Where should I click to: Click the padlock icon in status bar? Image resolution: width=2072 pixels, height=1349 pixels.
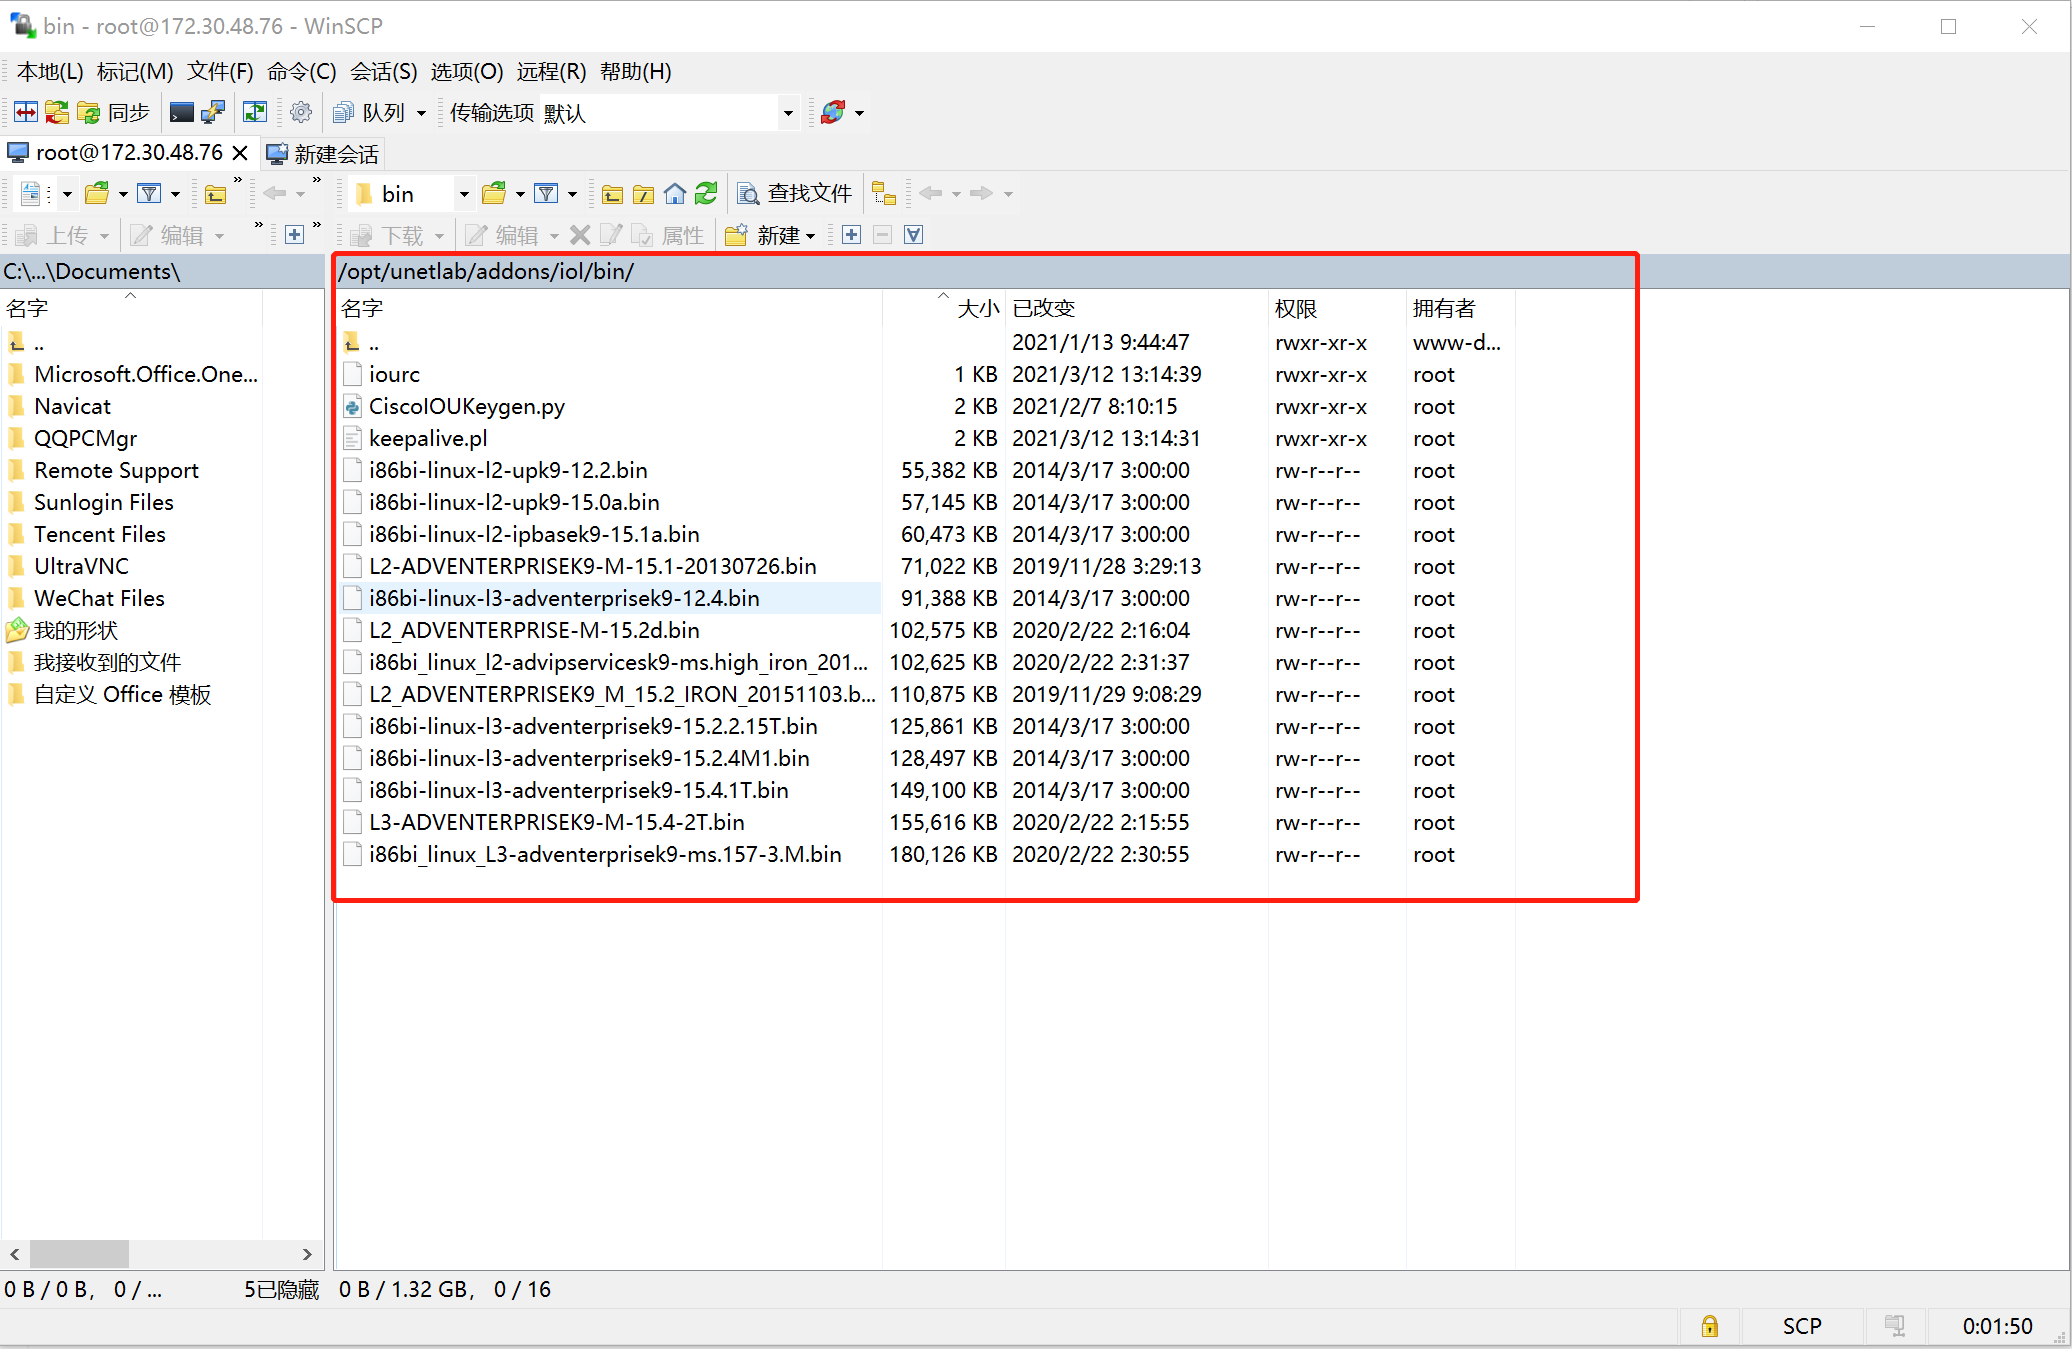1710,1326
